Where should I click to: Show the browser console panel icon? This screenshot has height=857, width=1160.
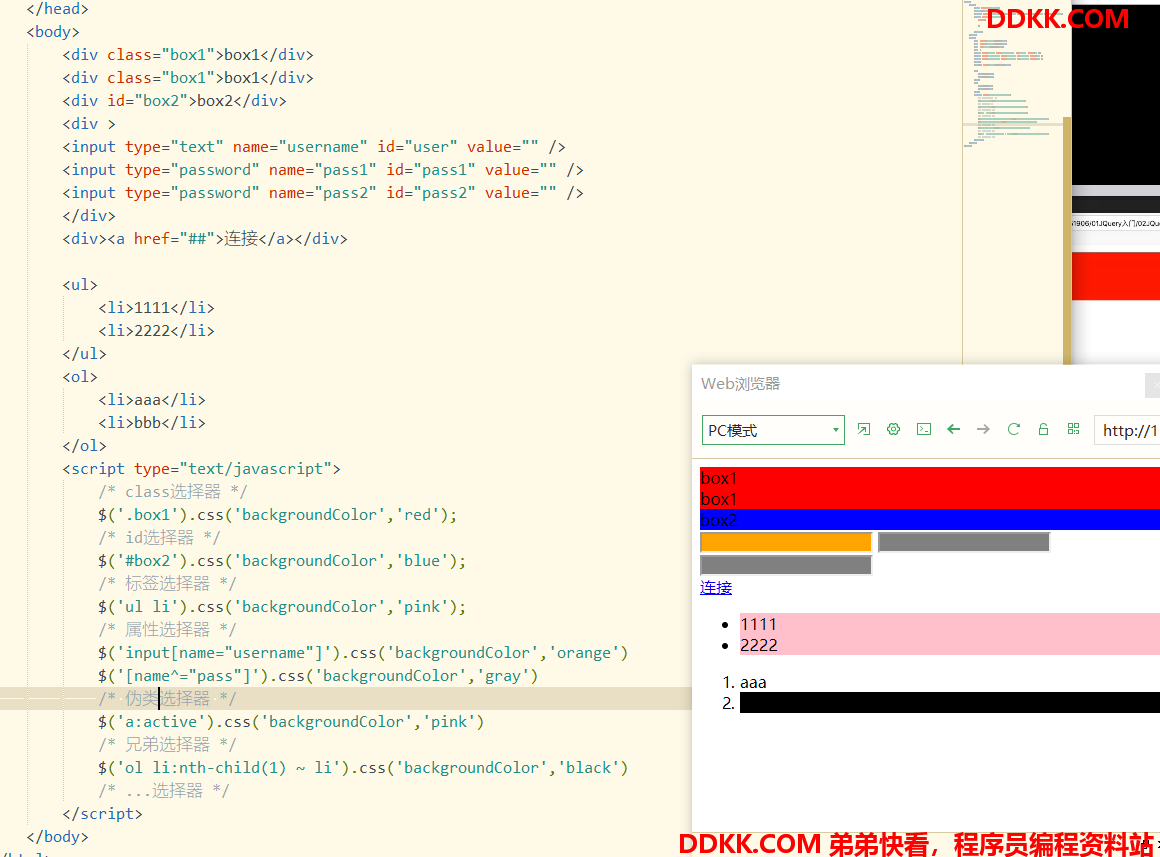pyautogui.click(x=924, y=429)
